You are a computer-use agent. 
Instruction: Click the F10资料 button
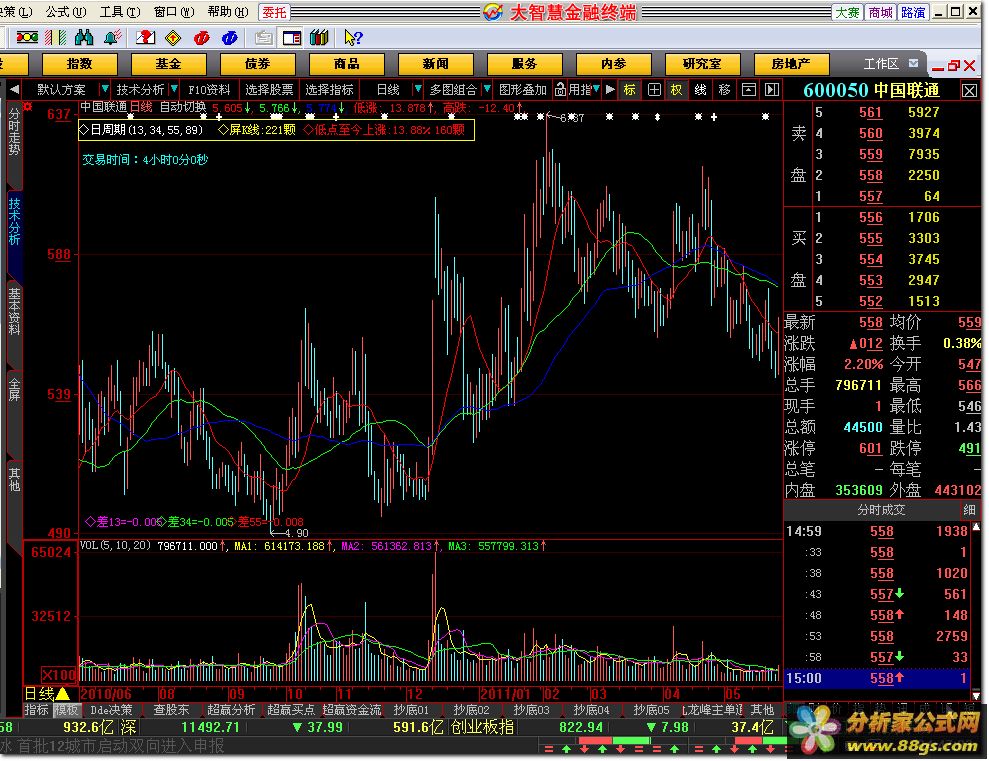coord(209,90)
